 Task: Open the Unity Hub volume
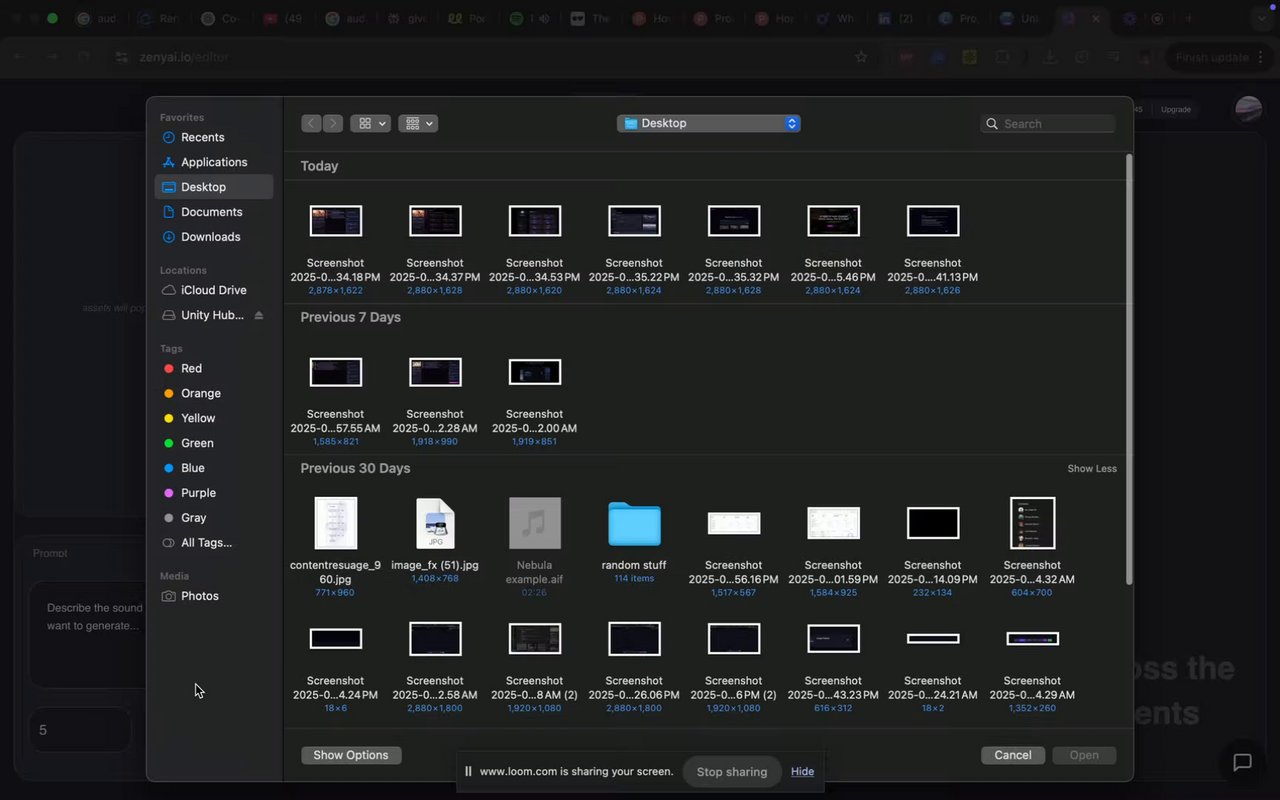[x=203, y=315]
